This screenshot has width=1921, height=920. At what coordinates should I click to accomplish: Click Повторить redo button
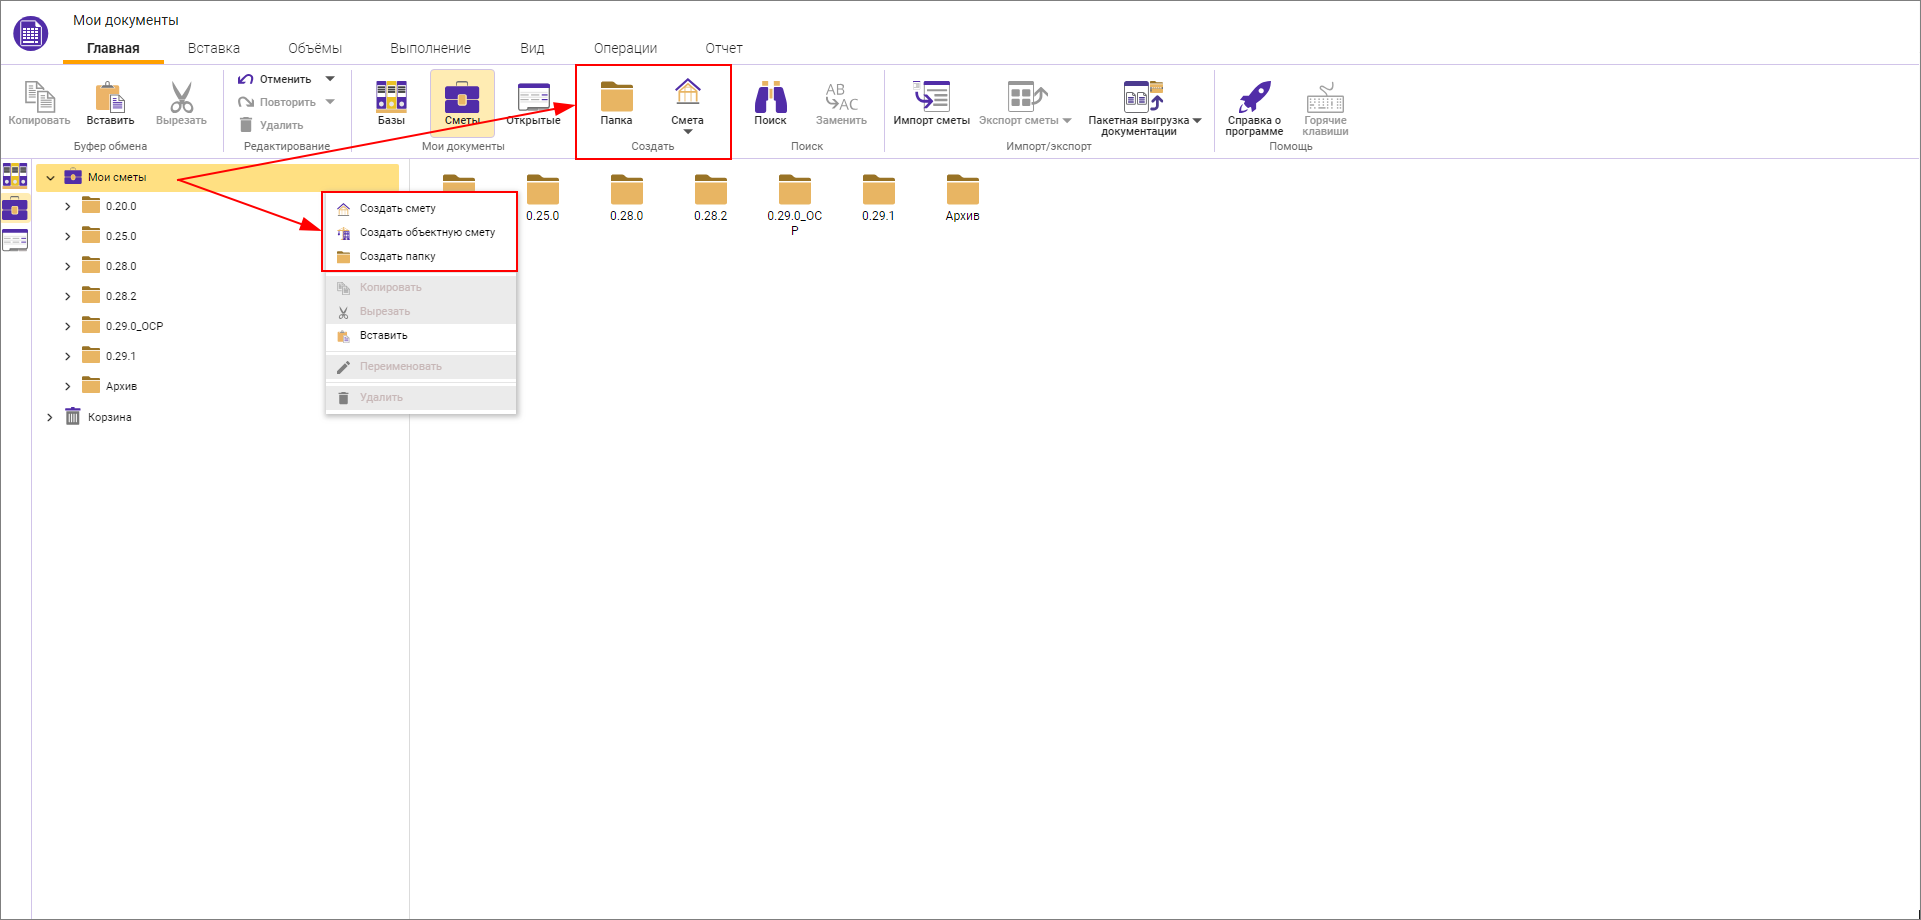277,102
